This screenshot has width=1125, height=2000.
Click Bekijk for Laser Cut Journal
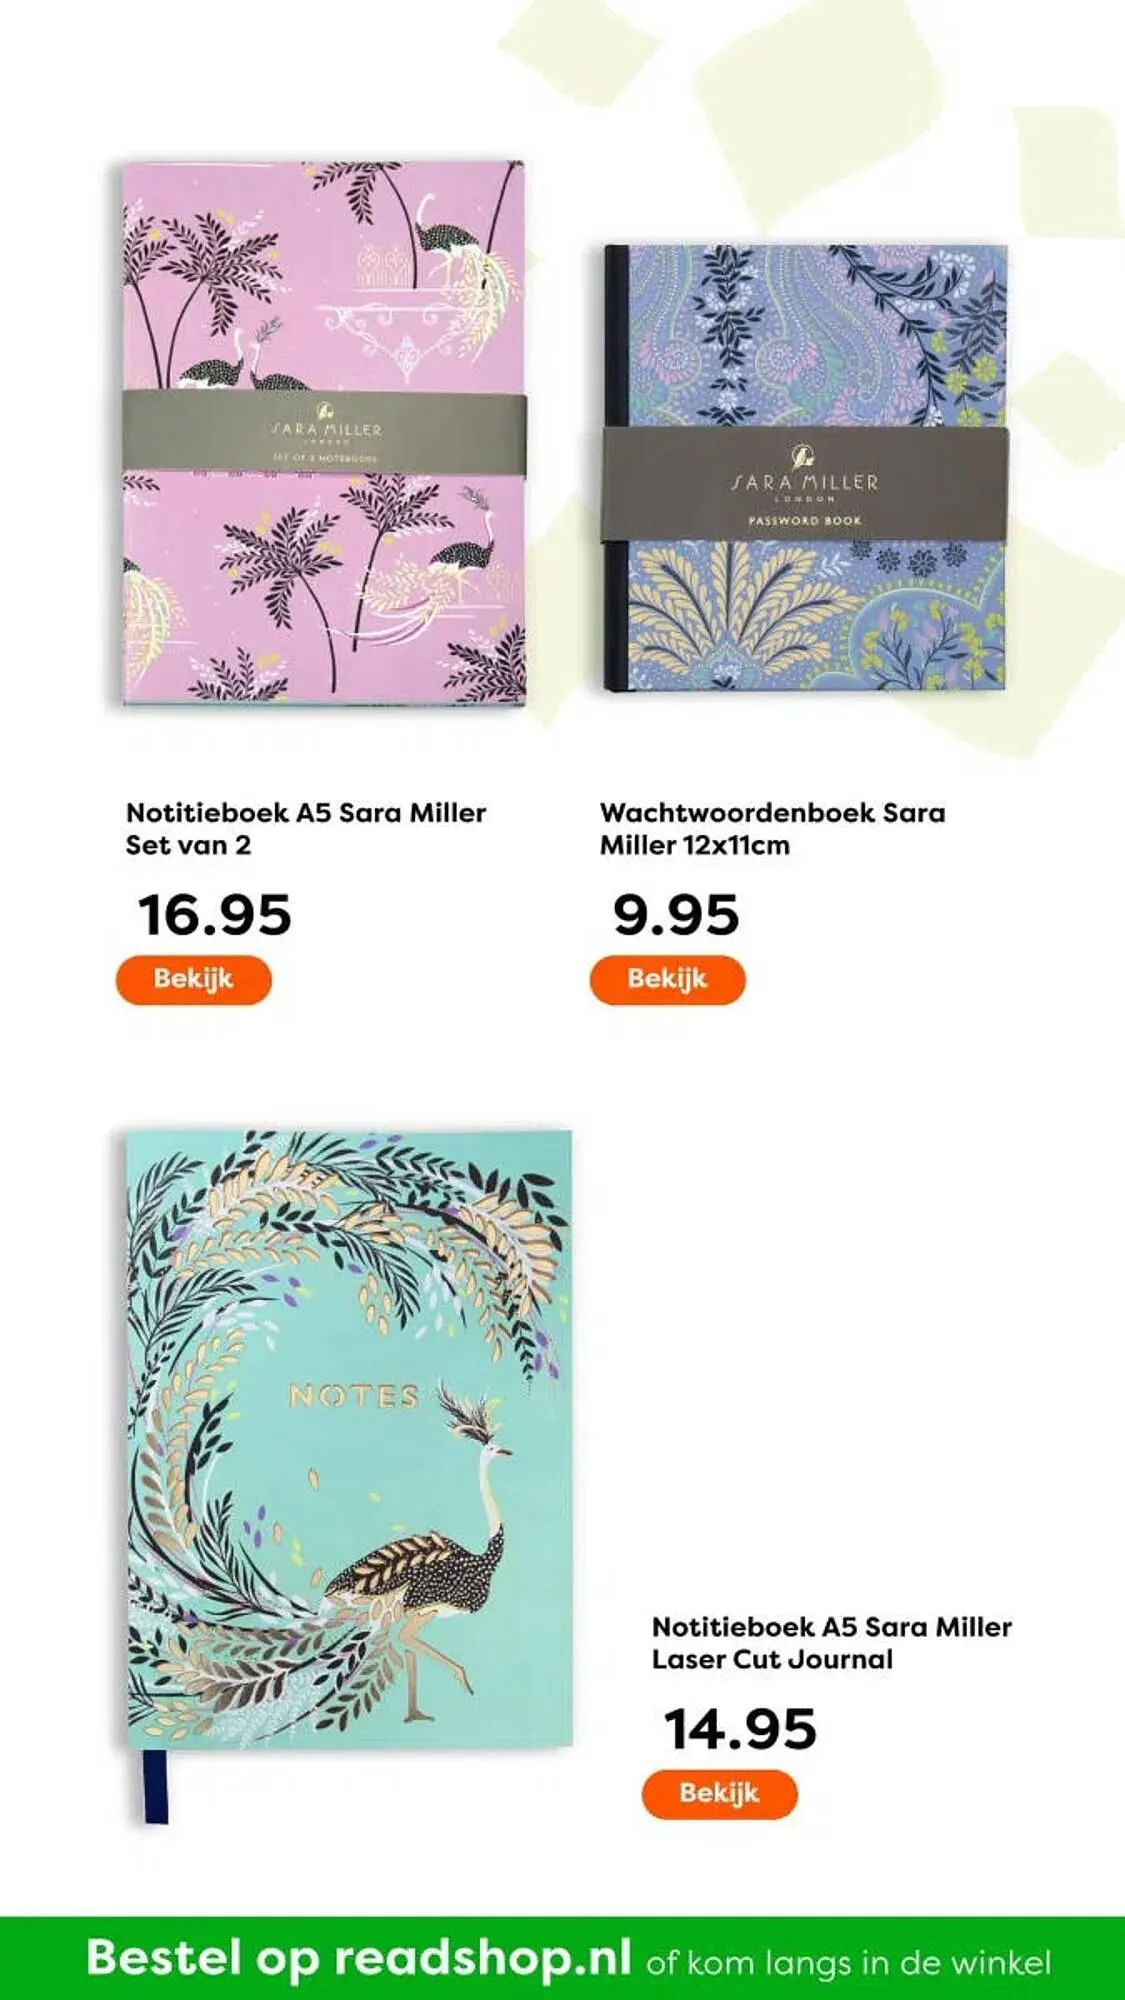[719, 1793]
